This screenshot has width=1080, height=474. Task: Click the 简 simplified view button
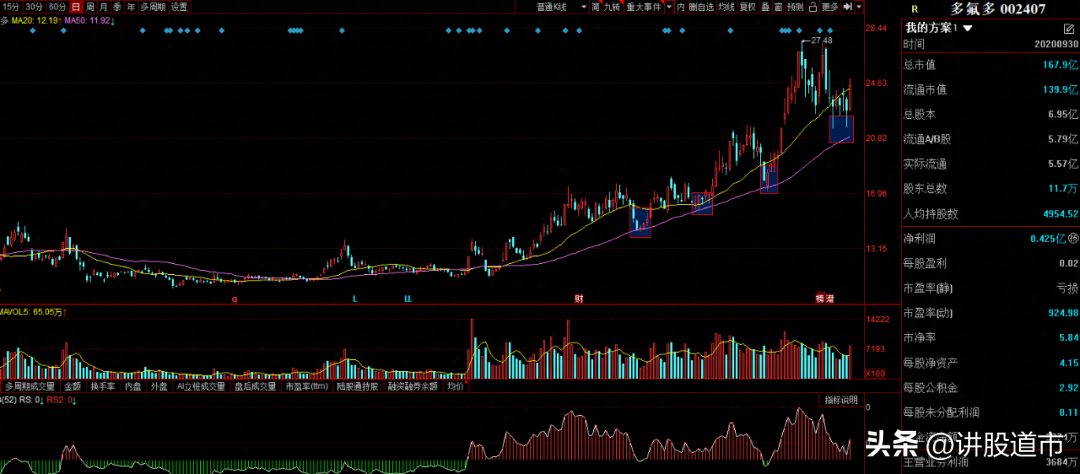[595, 6]
